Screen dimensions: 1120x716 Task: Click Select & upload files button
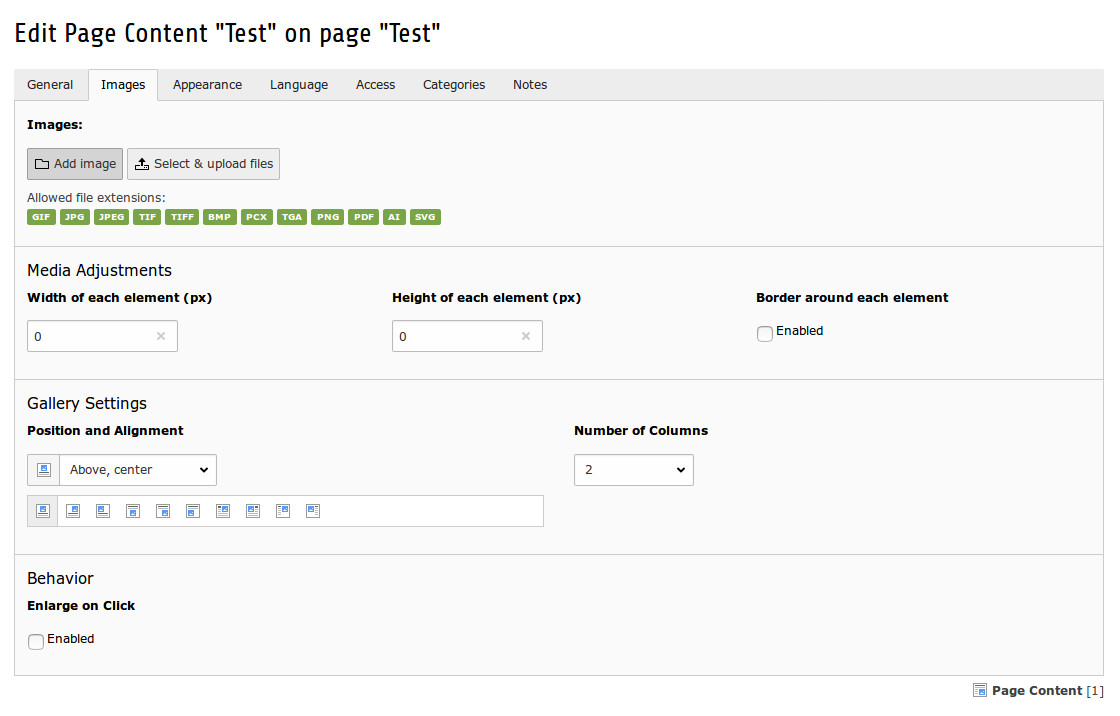[204, 164]
